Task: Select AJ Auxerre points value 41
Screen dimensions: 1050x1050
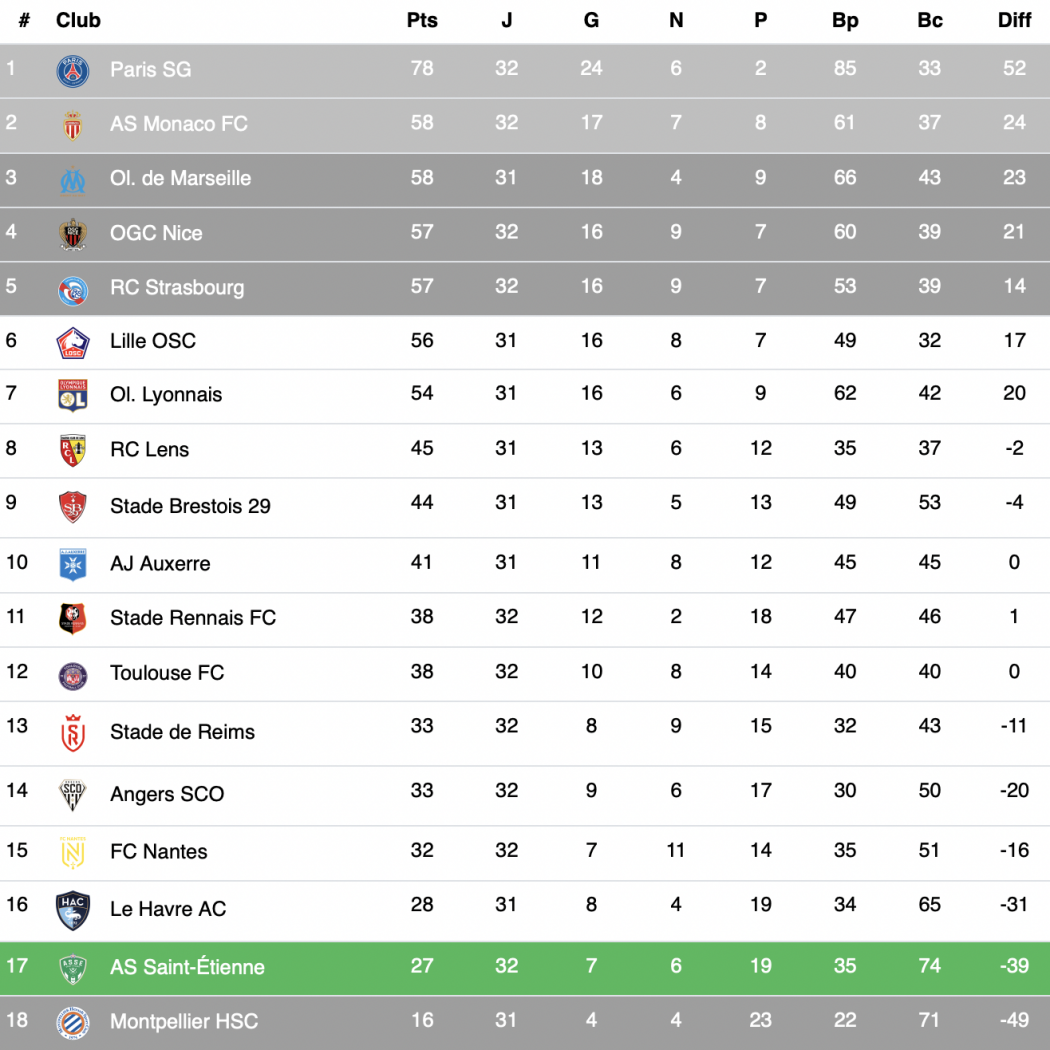Action: click(x=422, y=562)
